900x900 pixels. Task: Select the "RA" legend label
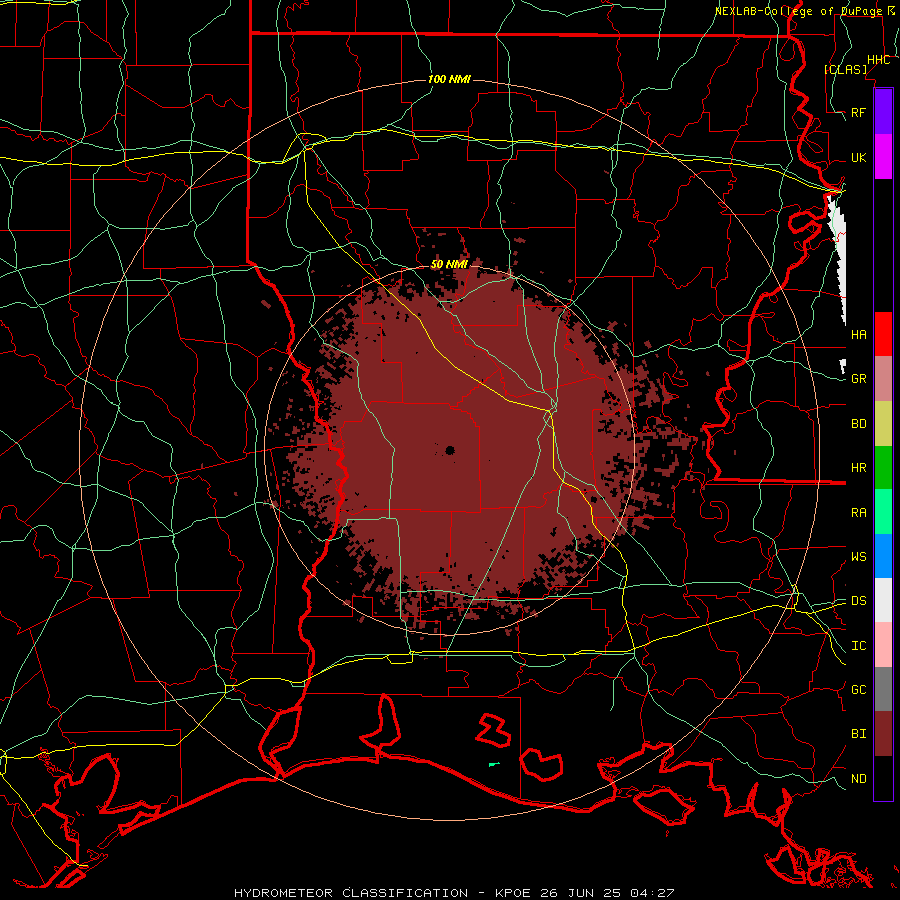(858, 513)
